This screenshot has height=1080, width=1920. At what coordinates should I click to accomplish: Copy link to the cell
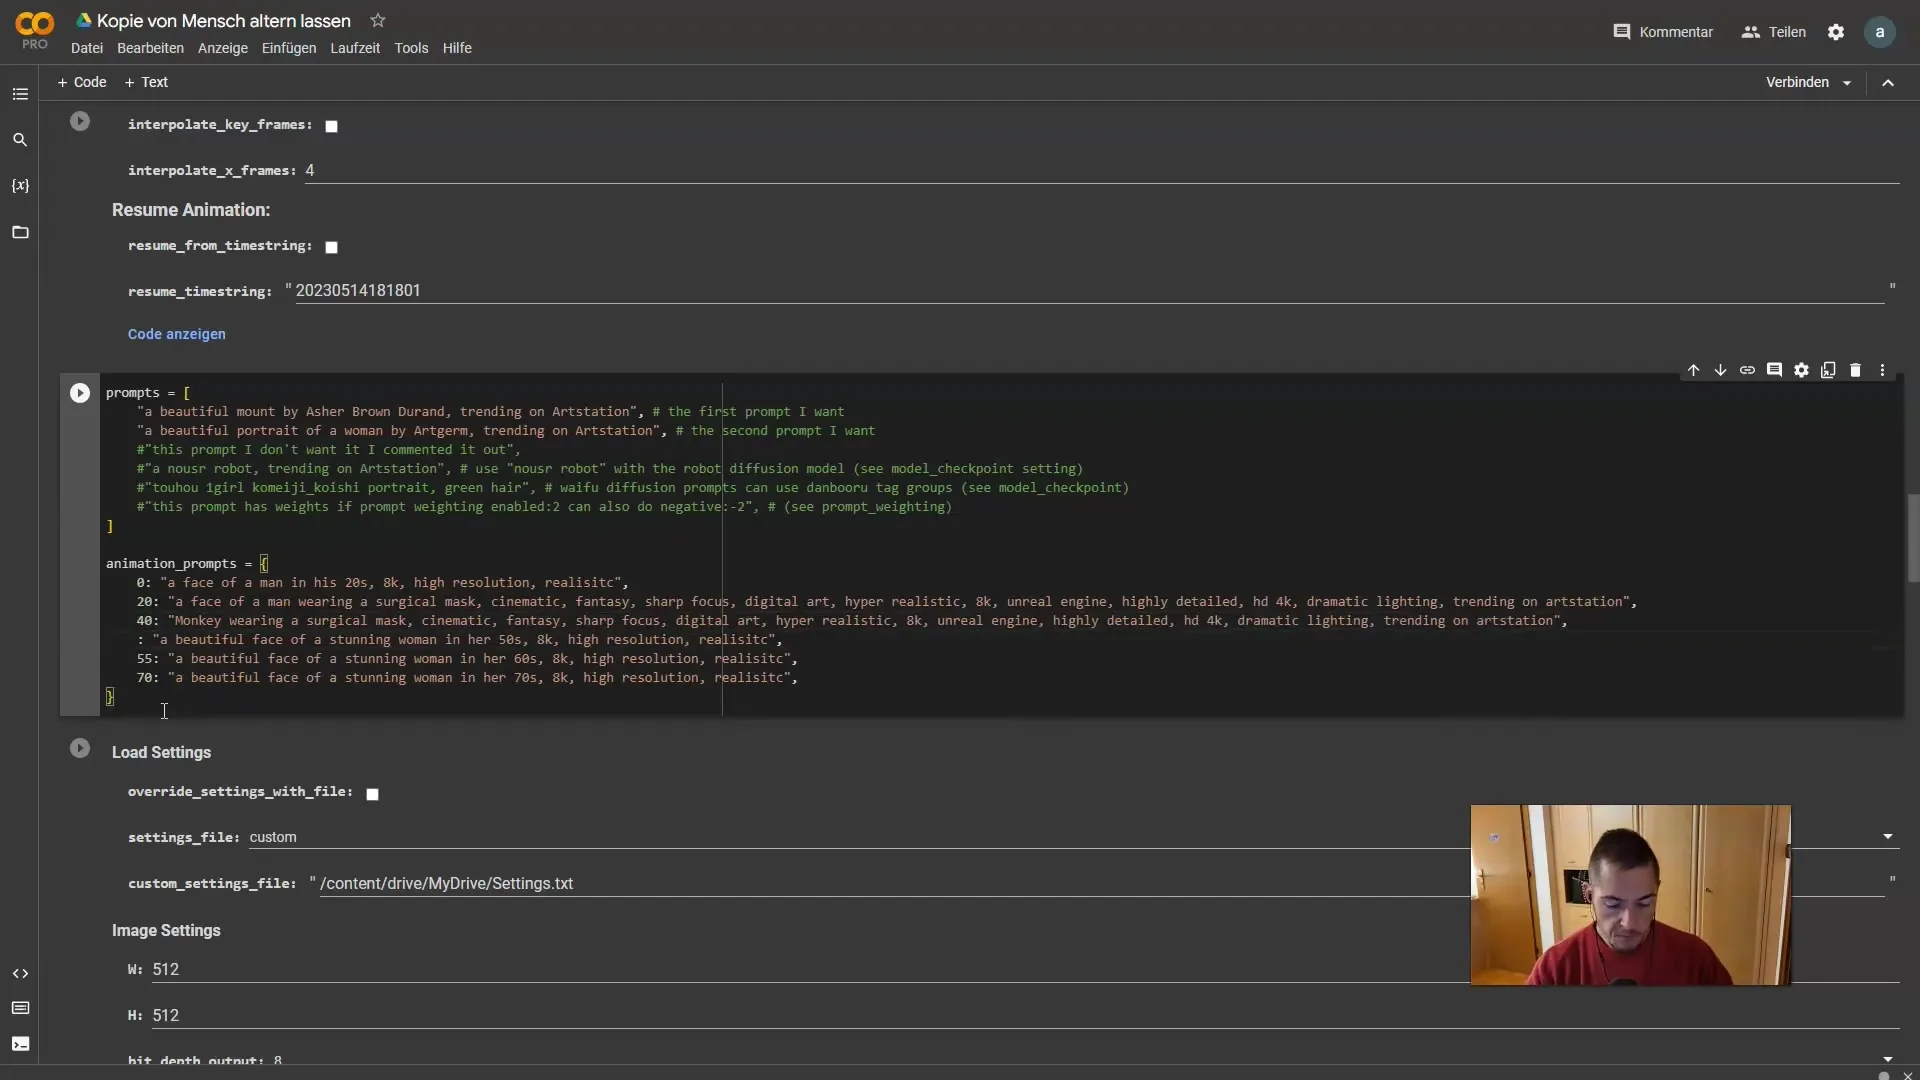pos(1747,370)
